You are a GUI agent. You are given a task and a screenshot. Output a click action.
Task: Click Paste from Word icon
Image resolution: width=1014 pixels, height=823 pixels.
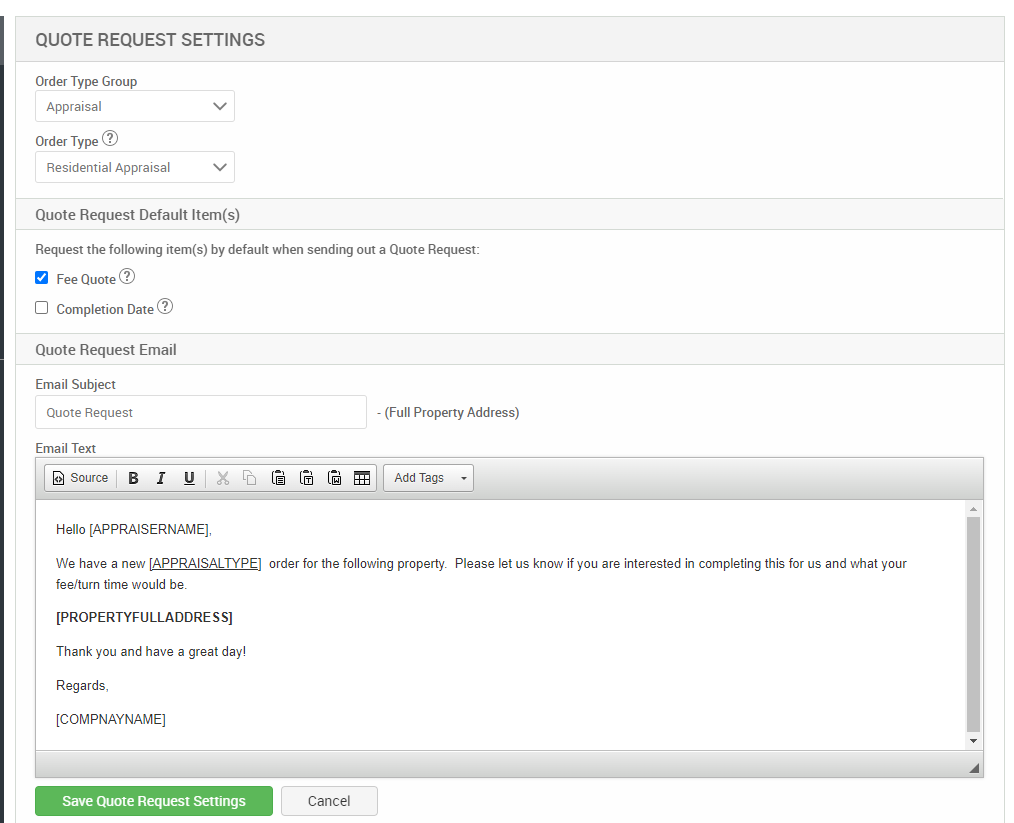tap(335, 478)
